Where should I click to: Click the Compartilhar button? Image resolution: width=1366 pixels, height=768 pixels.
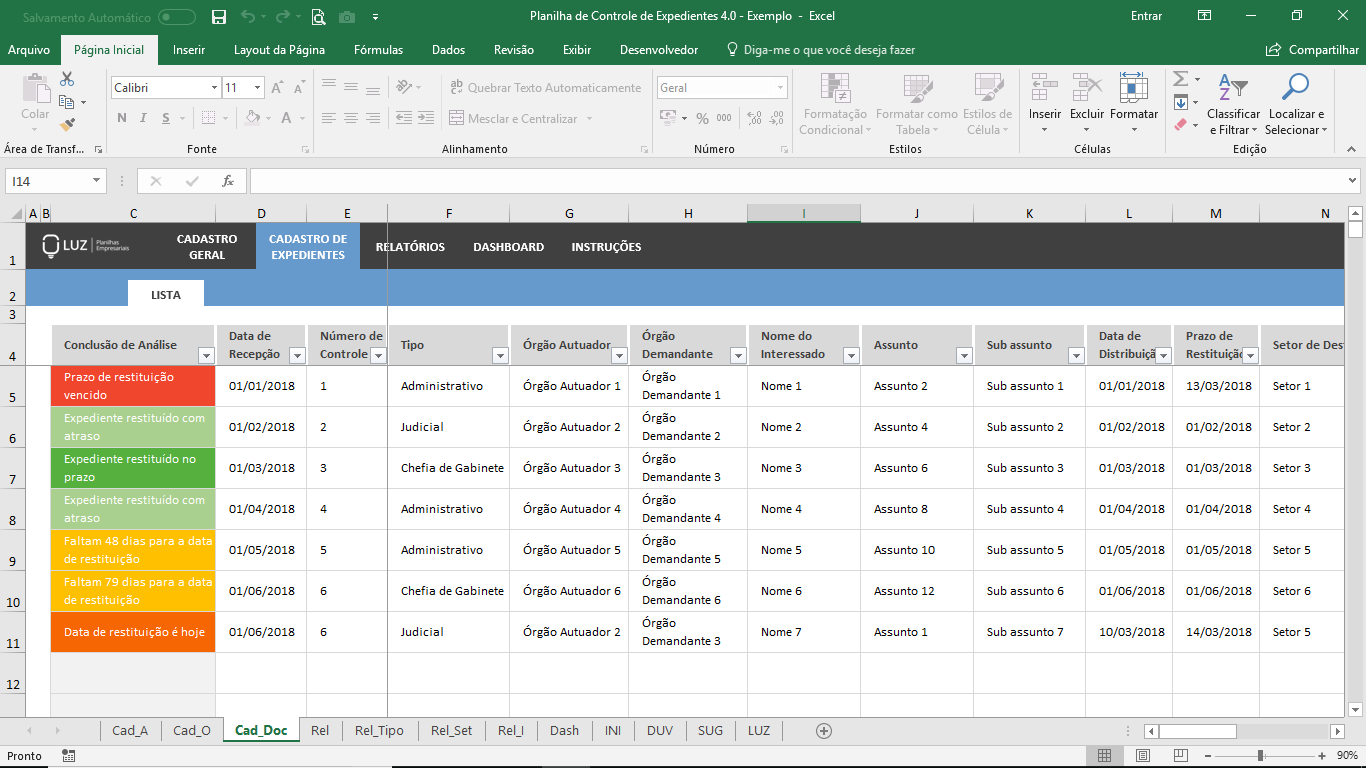point(1312,50)
